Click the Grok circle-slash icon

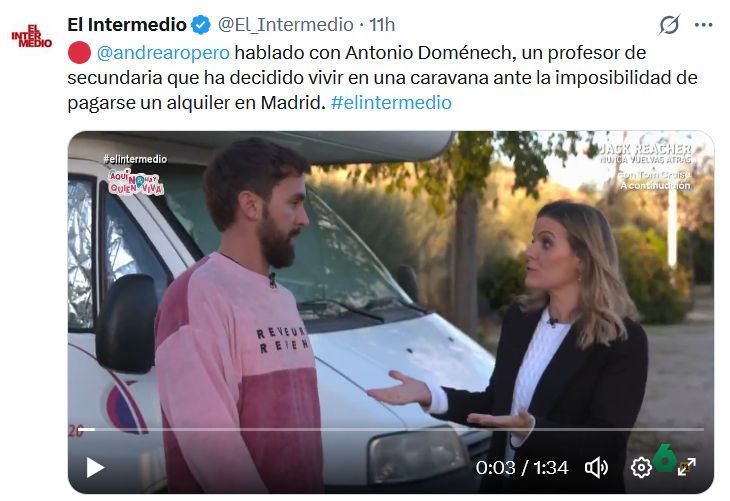669,25
